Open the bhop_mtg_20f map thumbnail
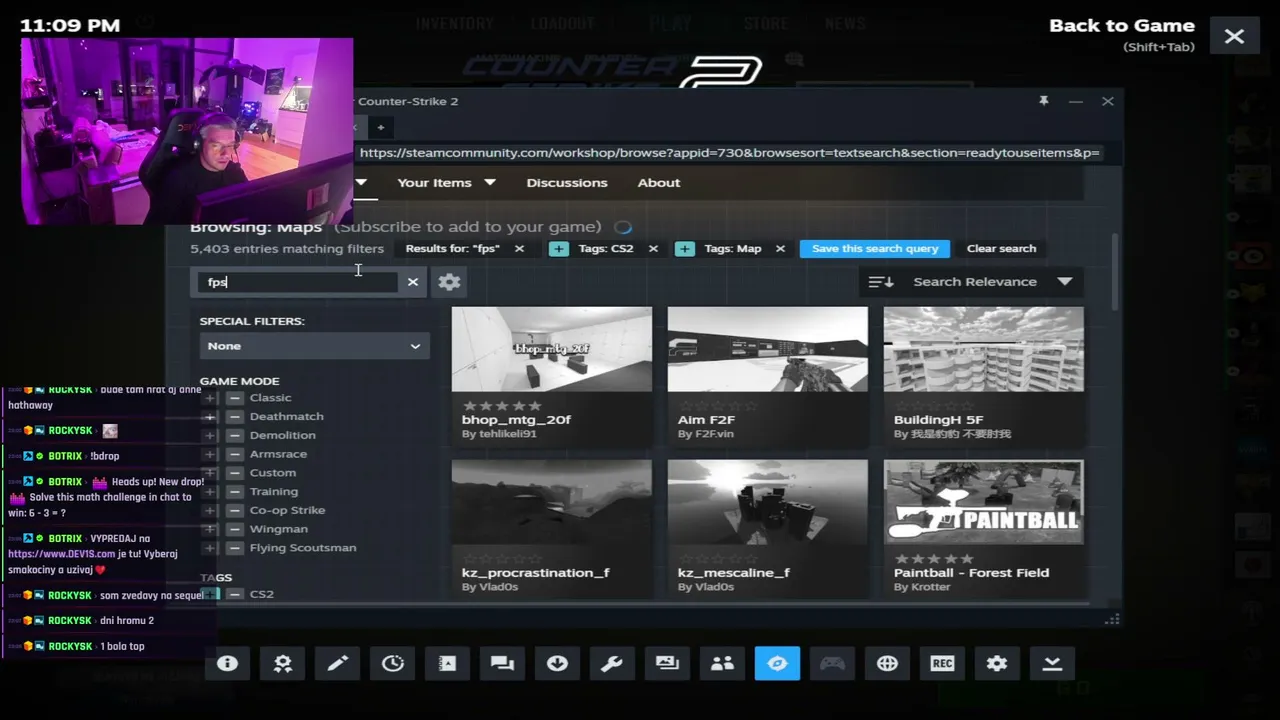Image resolution: width=1280 pixels, height=720 pixels. coord(552,349)
